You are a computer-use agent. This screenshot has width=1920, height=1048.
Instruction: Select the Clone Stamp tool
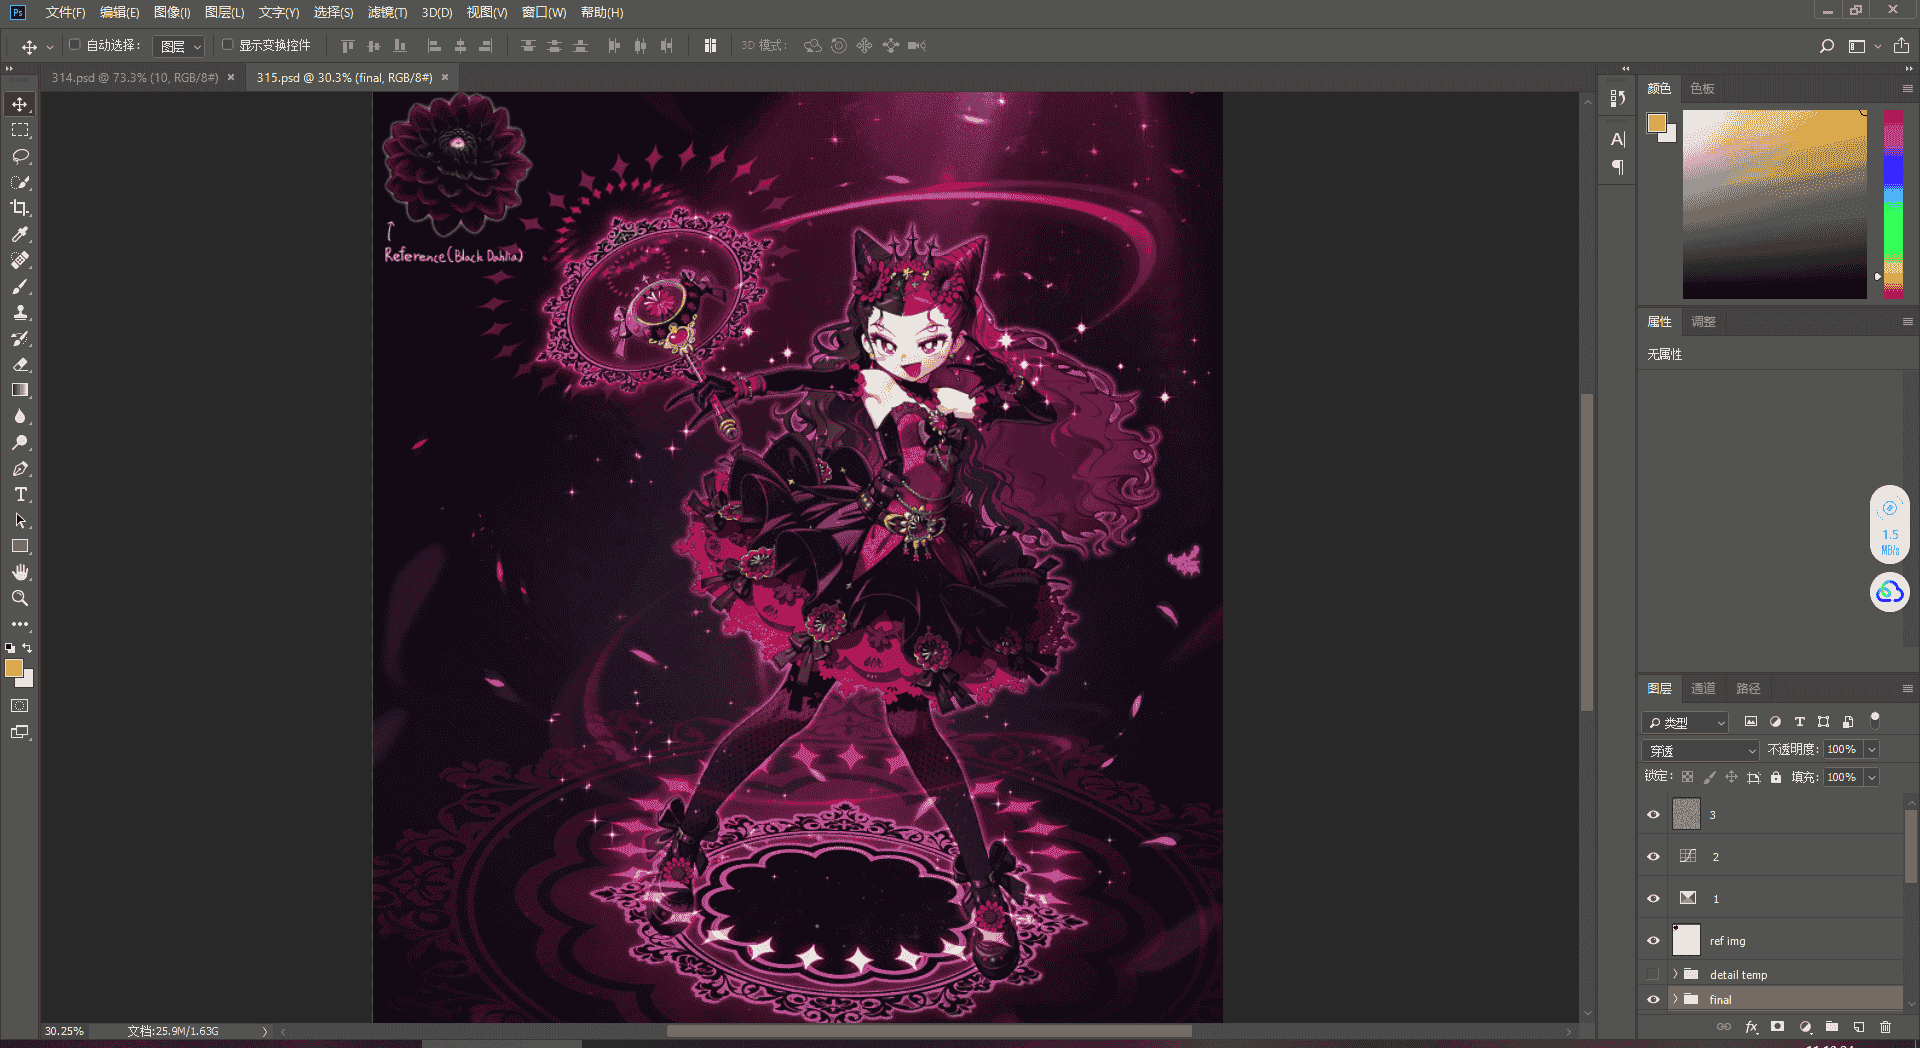pos(20,312)
